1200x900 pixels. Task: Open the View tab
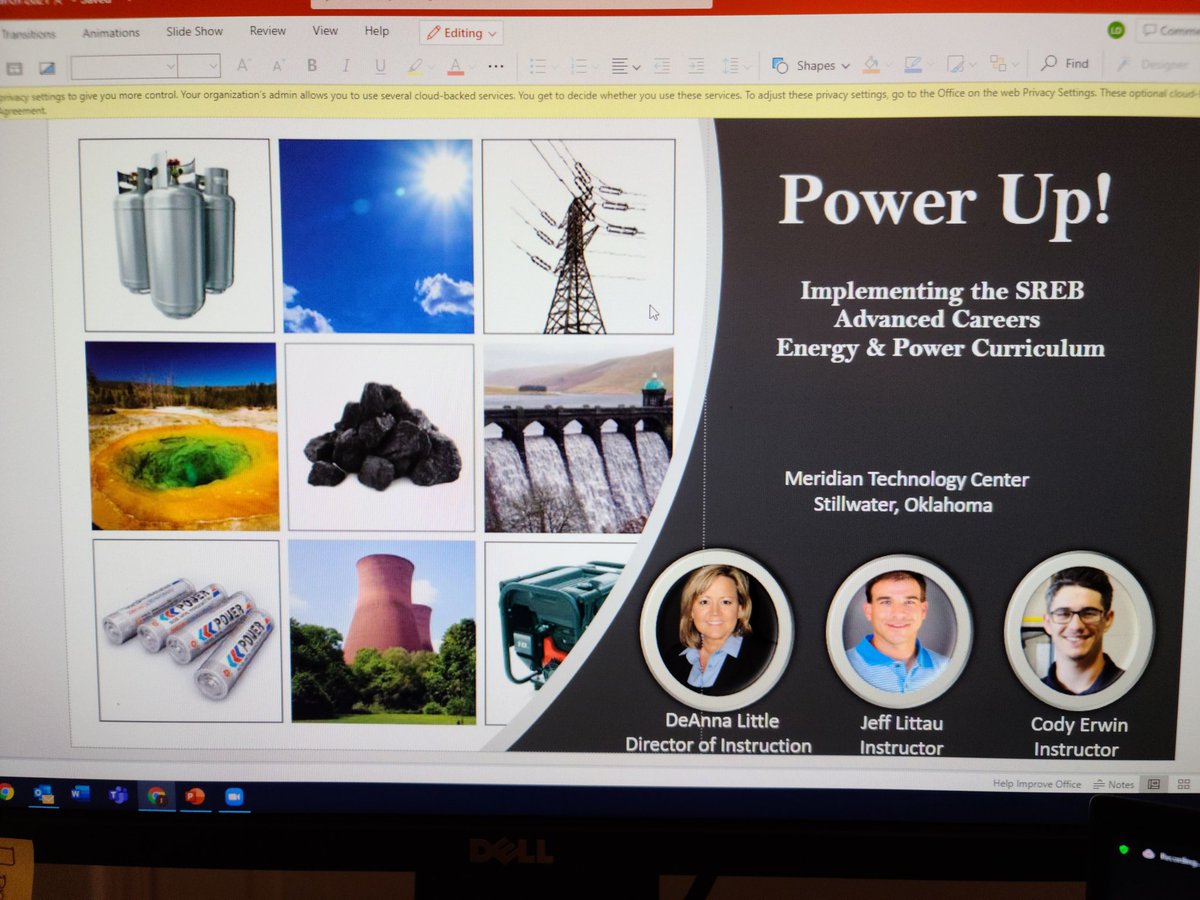click(325, 31)
